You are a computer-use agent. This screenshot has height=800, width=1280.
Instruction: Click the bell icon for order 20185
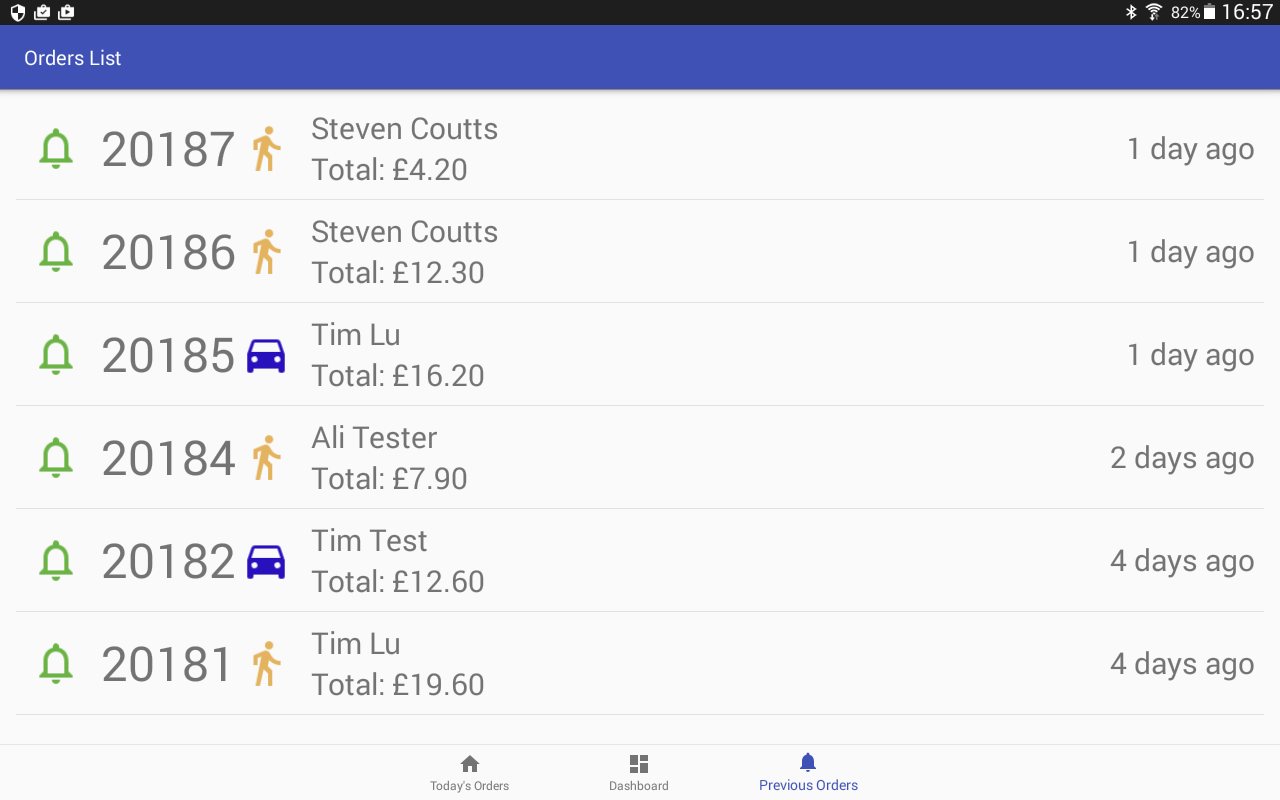(x=56, y=355)
